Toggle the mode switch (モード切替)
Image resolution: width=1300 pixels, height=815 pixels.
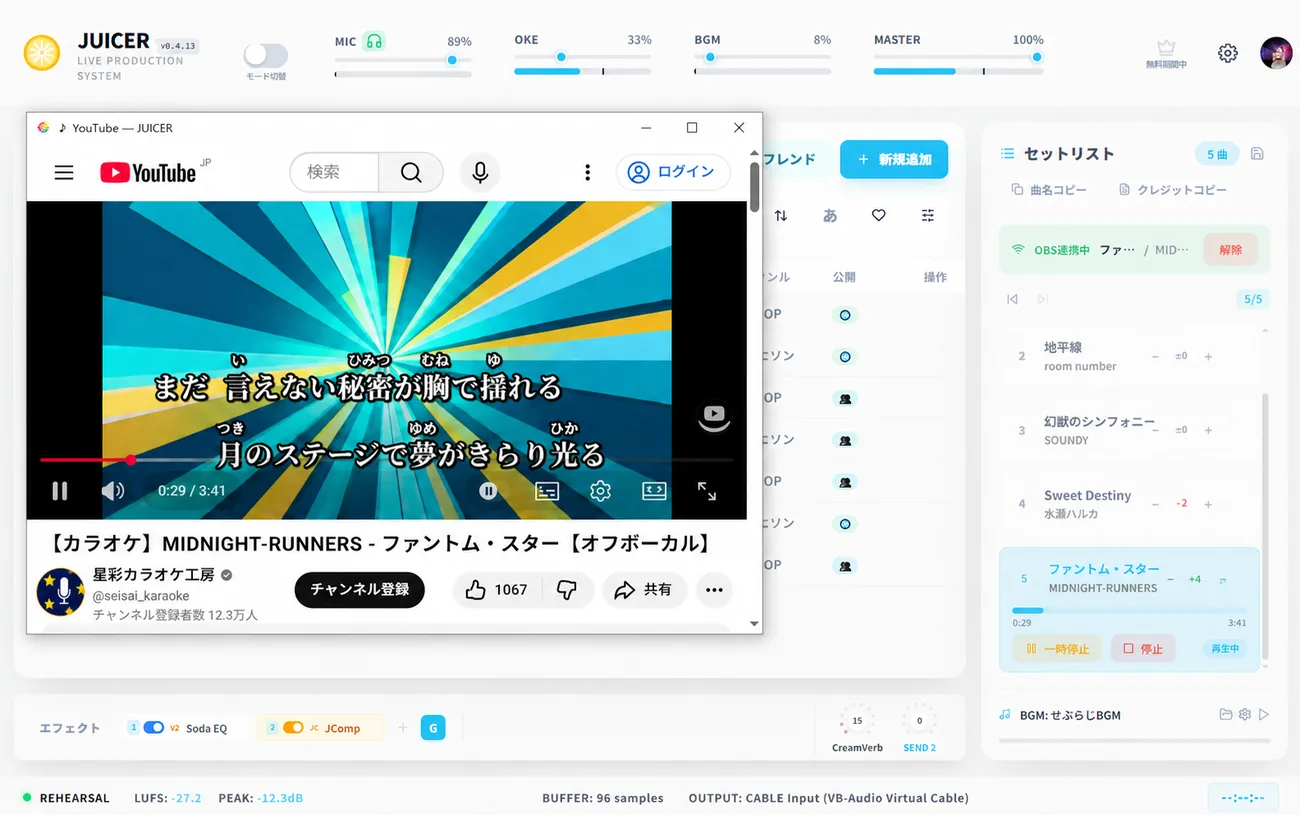click(266, 55)
